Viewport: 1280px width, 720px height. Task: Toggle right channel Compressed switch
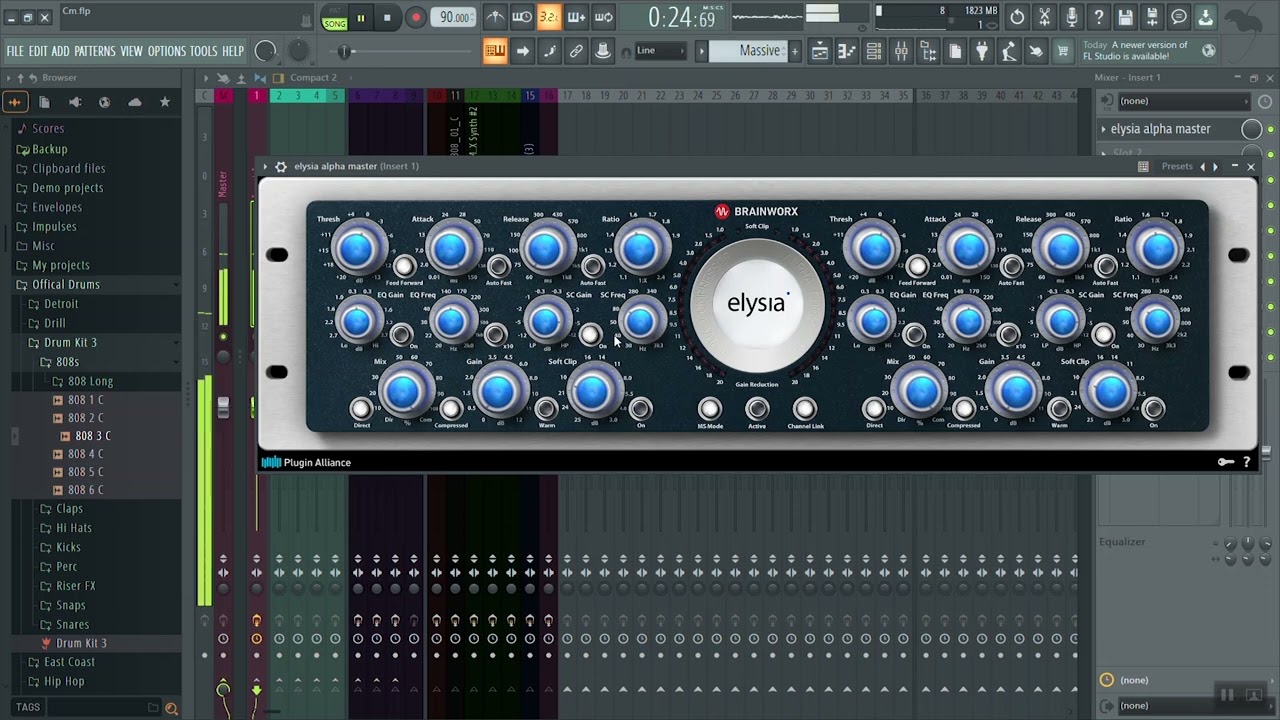click(963, 408)
